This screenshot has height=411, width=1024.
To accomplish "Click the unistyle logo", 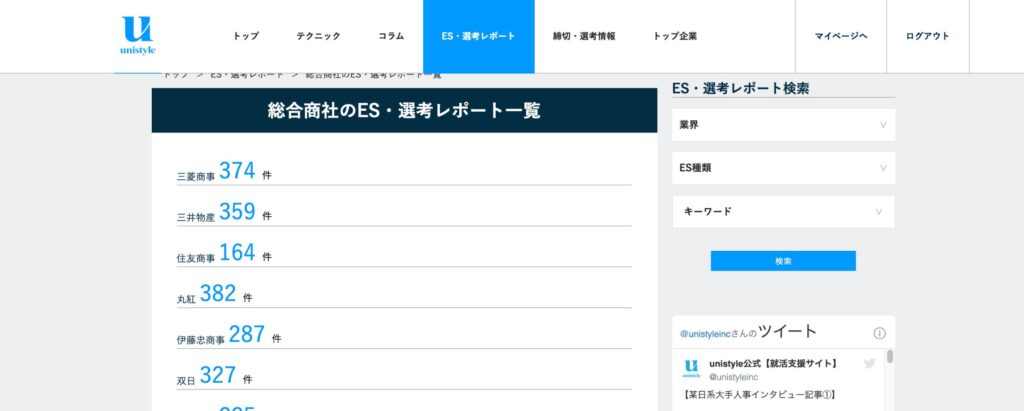I will point(138,35).
